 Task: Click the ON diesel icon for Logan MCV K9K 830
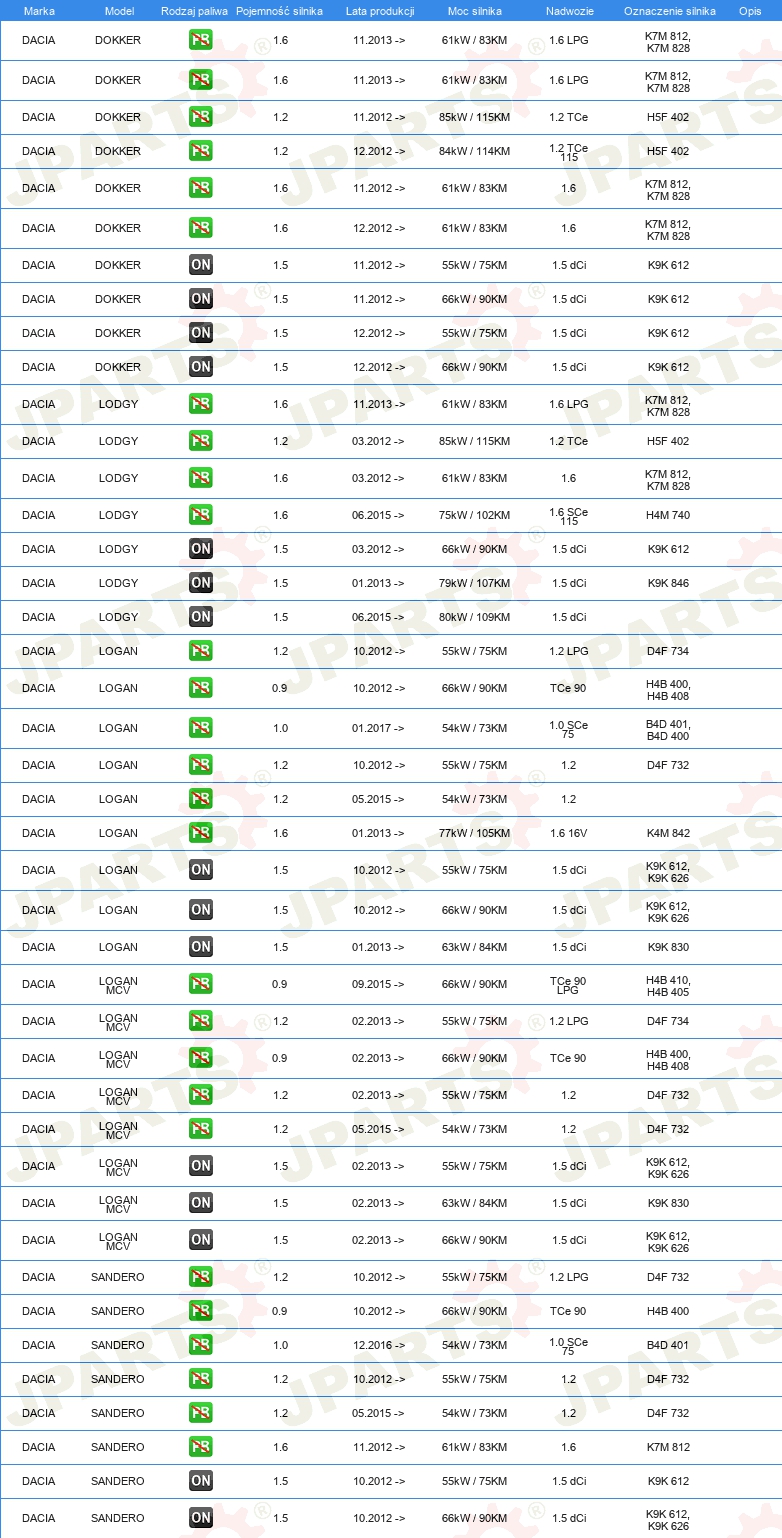pyautogui.click(x=201, y=1203)
